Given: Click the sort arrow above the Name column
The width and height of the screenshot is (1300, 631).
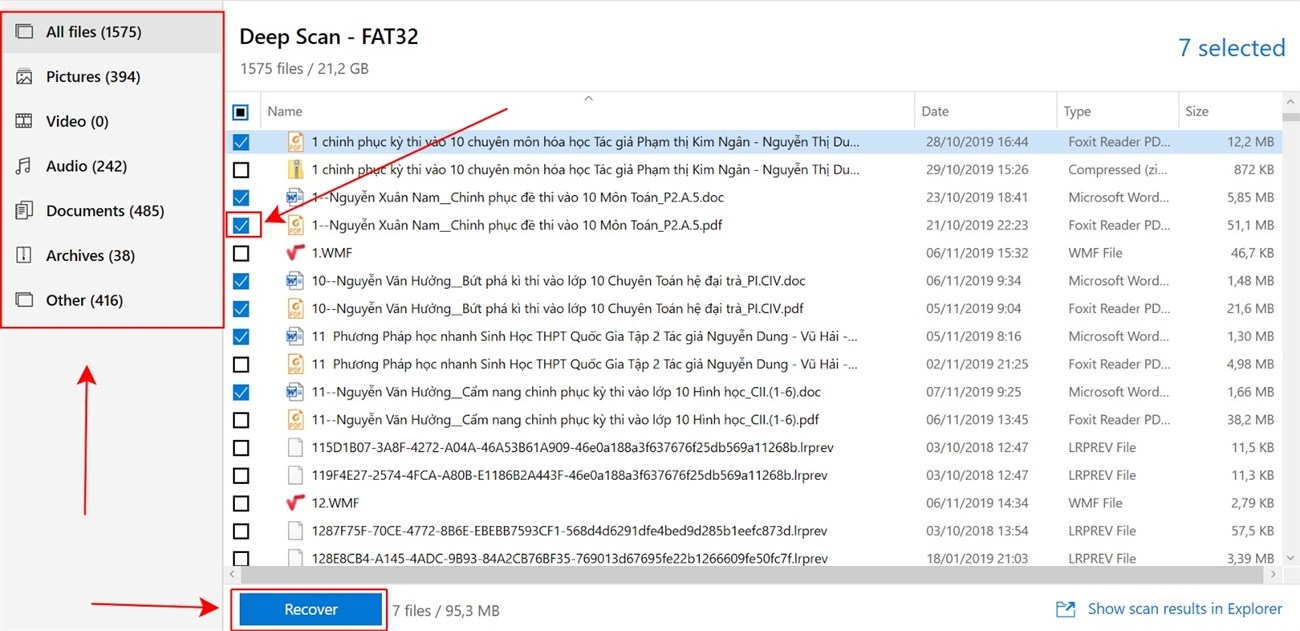Looking at the screenshot, I should (x=588, y=98).
